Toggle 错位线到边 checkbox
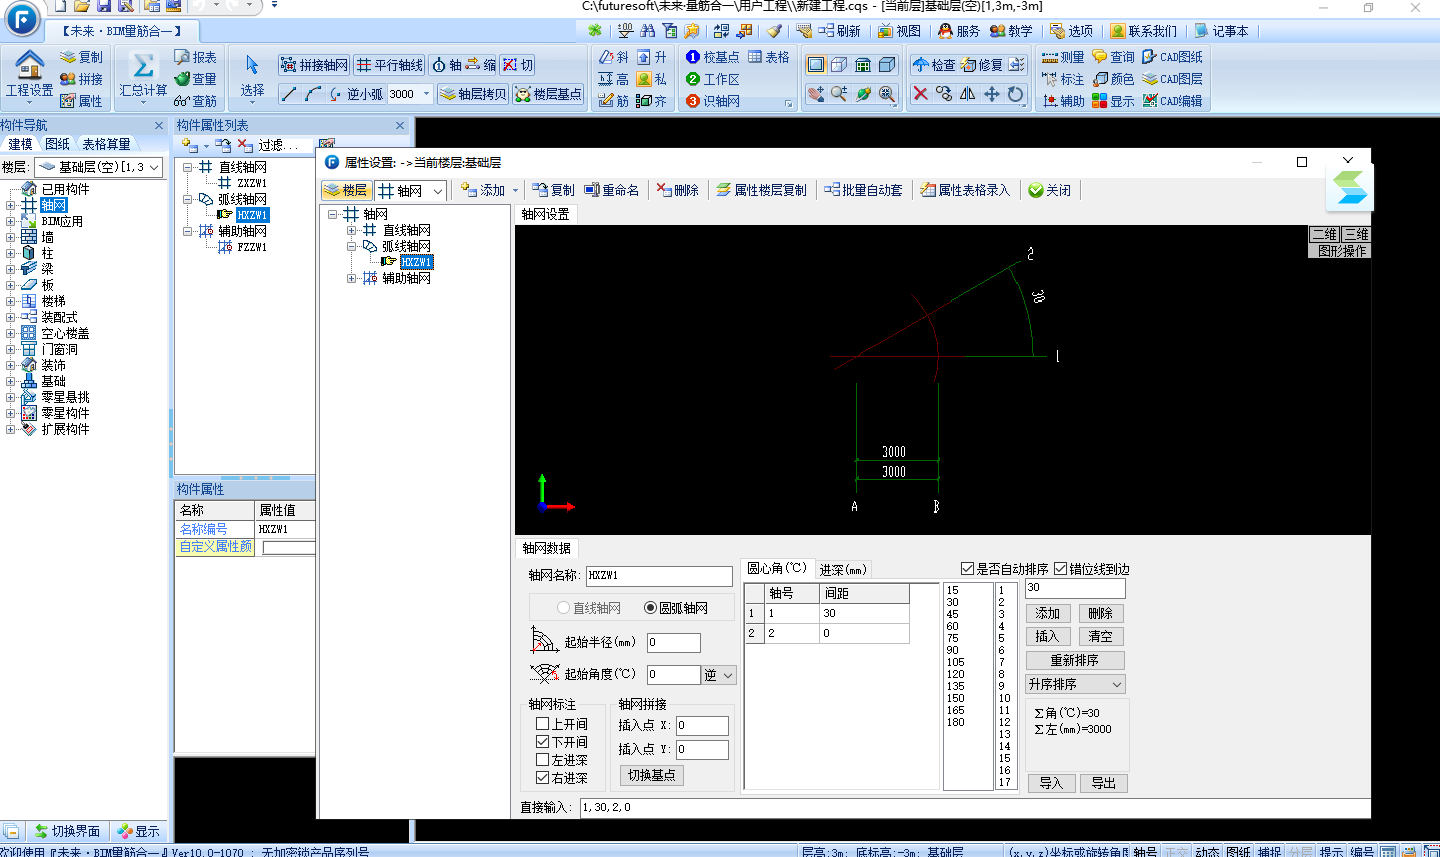The width and height of the screenshot is (1440, 857). coord(1060,569)
